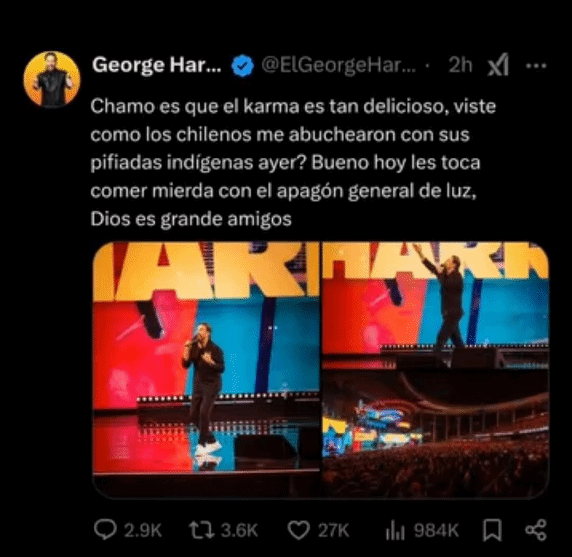Viewport: 572px width, 557px height.
Task: Click the blue verified badge
Action: (243, 66)
